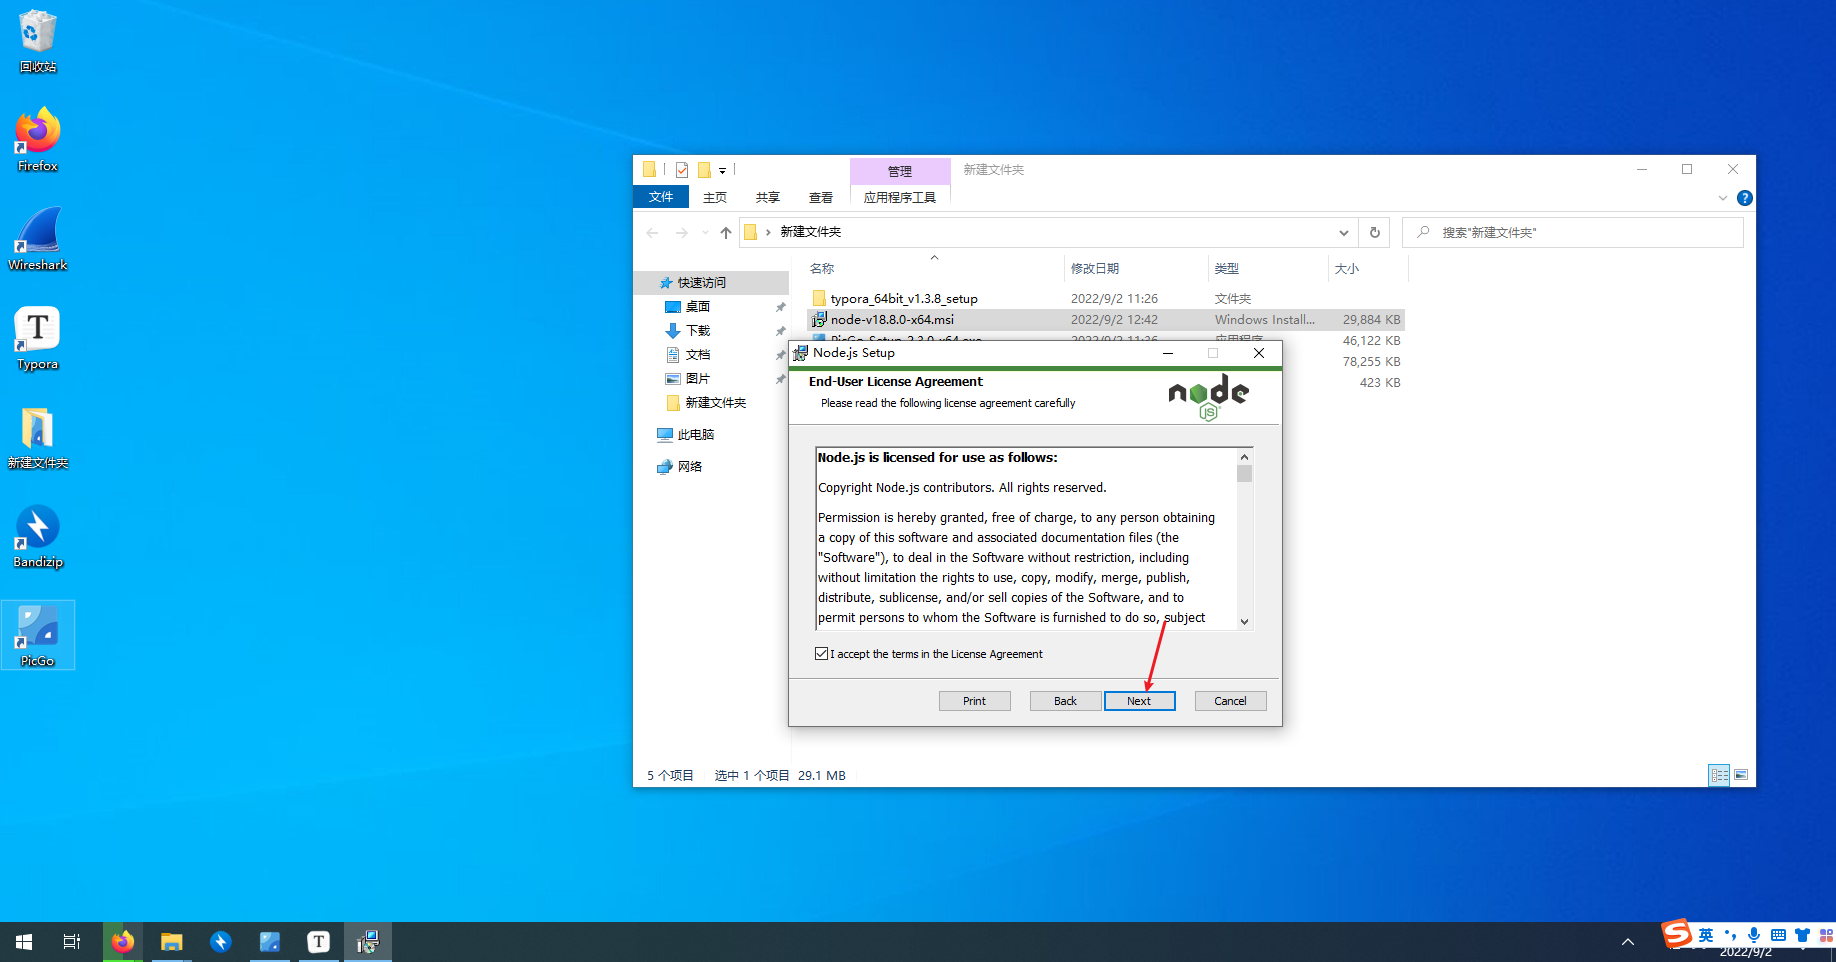This screenshot has width=1836, height=962.
Task: Select 新建文件夹 in navigation pane
Action: point(716,403)
